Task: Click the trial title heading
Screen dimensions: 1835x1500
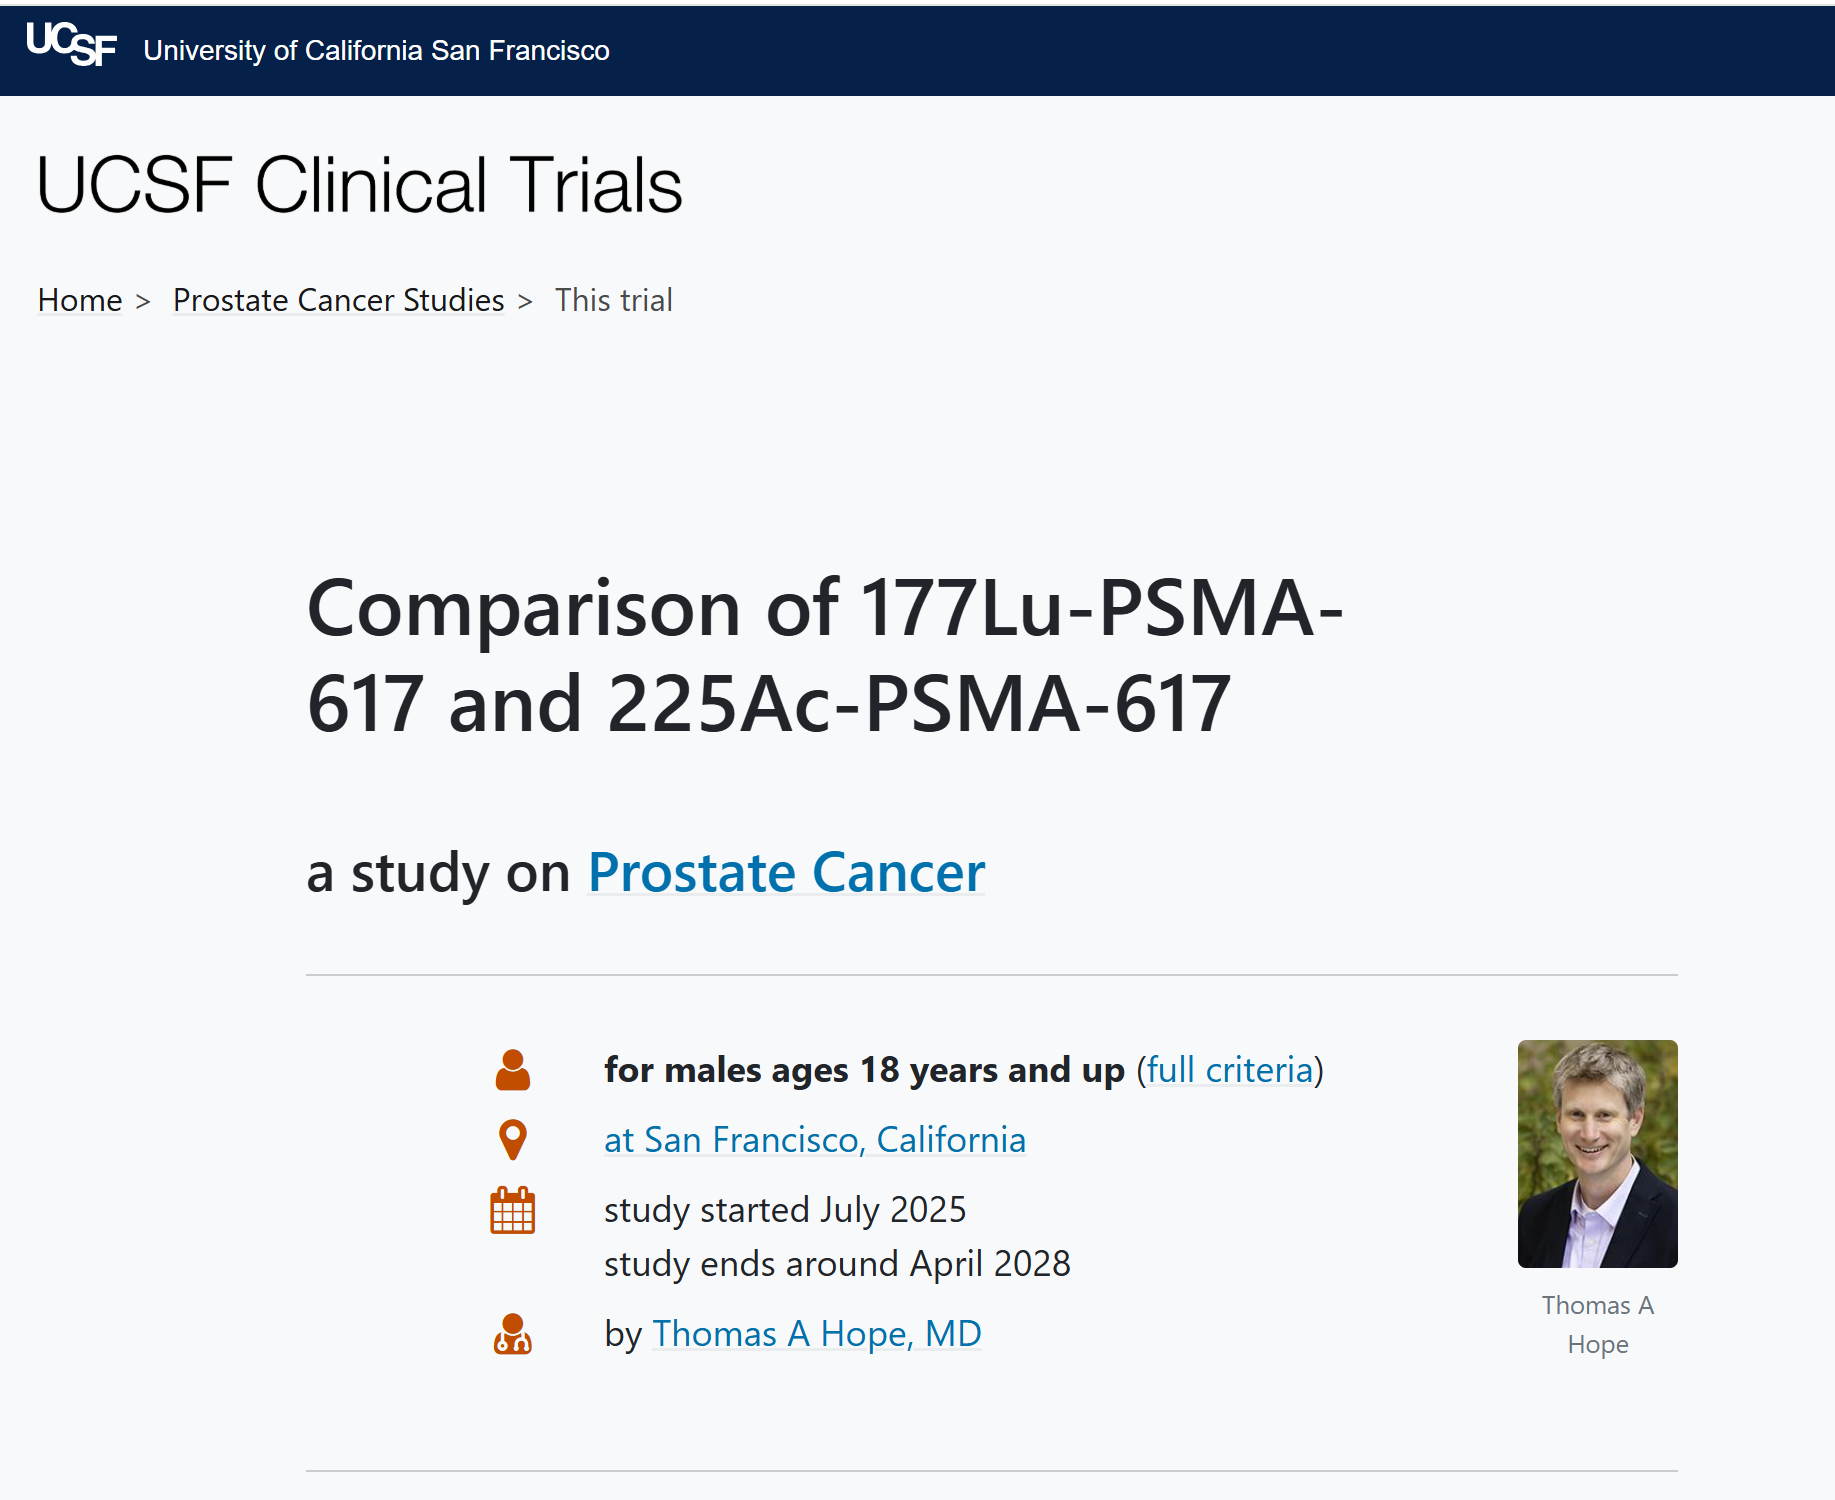Action: pos(824,655)
